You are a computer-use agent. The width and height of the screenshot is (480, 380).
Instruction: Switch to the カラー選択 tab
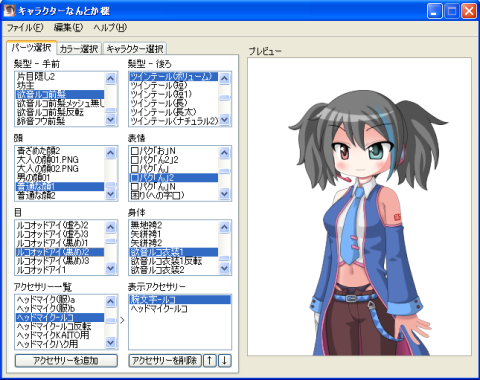[x=79, y=49]
